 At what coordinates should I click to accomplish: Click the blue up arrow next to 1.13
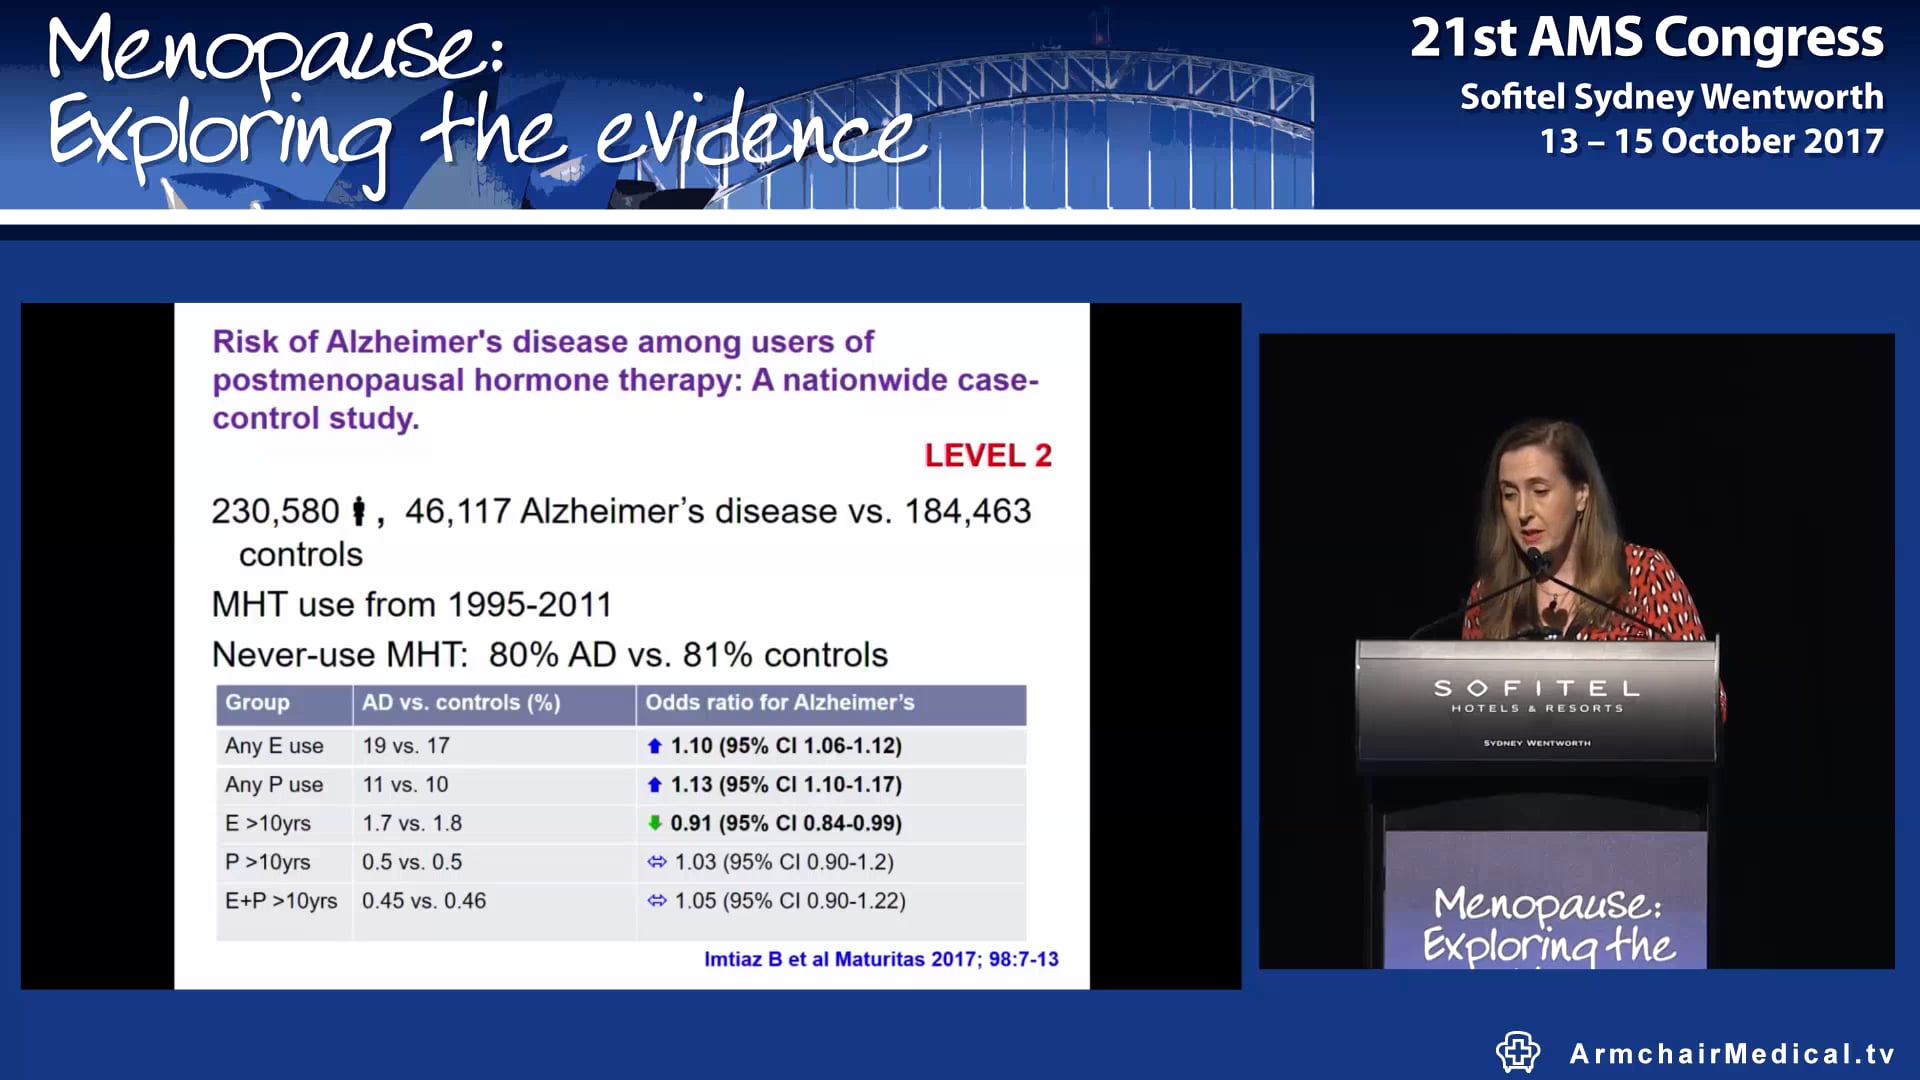(x=657, y=785)
